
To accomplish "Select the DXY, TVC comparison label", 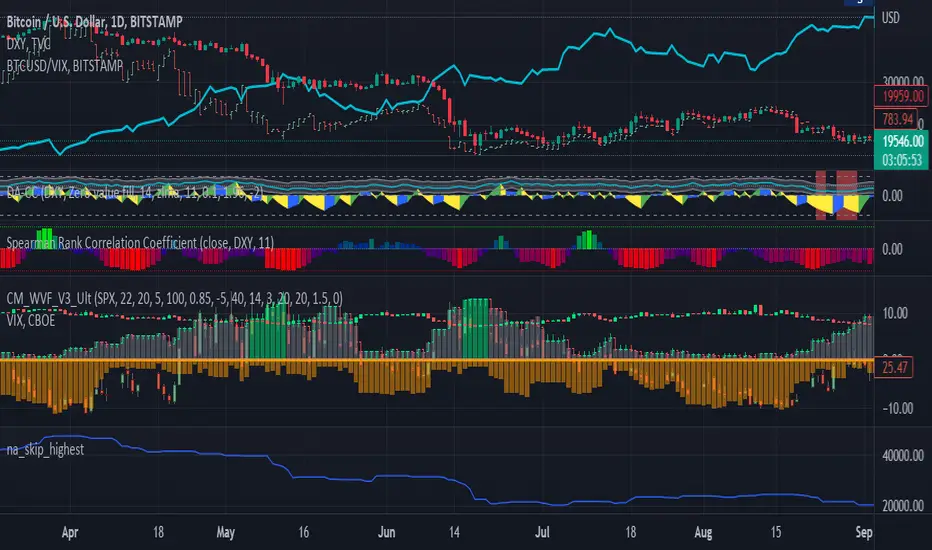I will pyautogui.click(x=29, y=43).
